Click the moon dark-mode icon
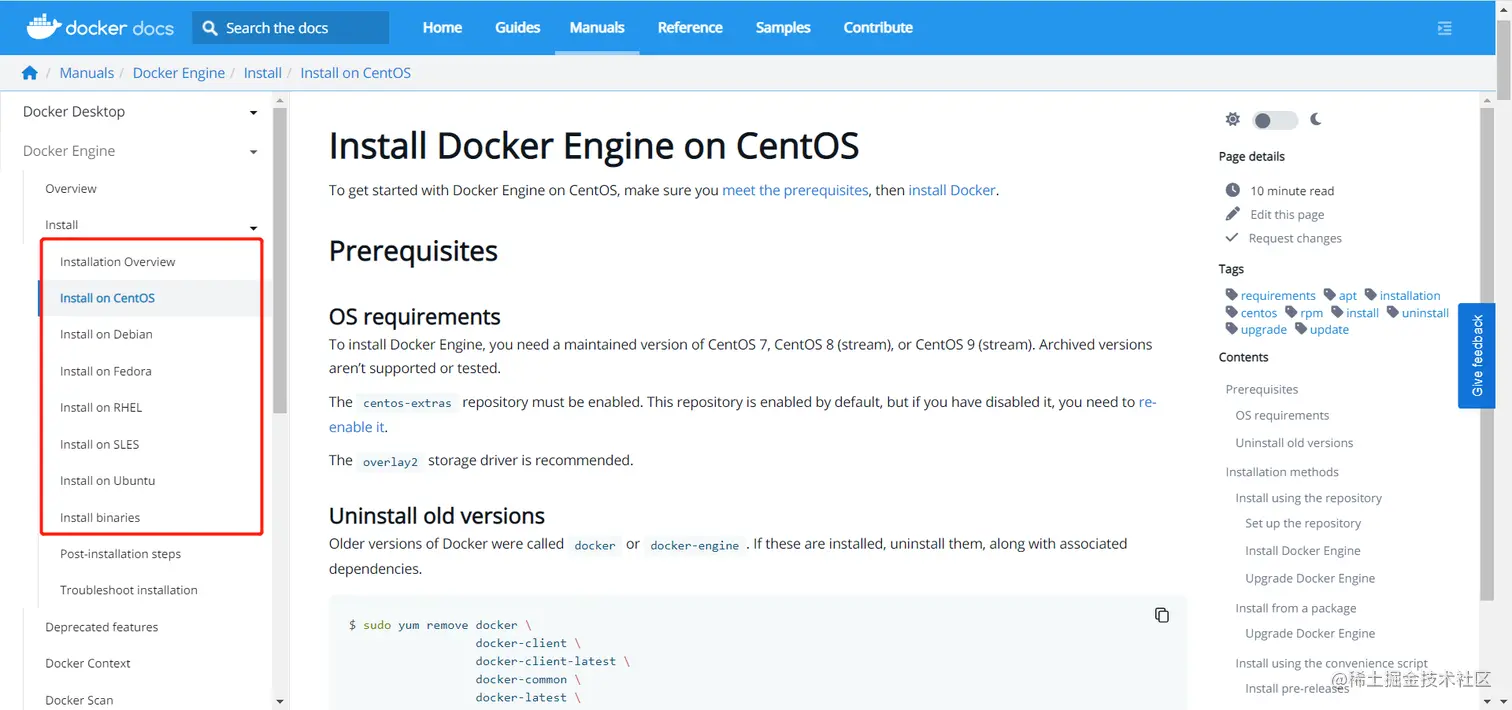 click(x=1316, y=120)
